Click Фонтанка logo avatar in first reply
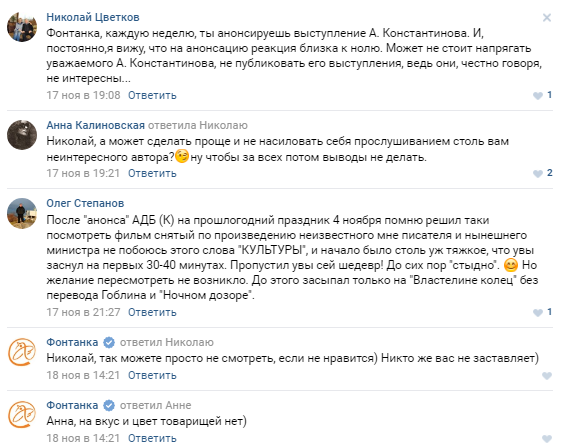561x447 pixels. point(22,352)
